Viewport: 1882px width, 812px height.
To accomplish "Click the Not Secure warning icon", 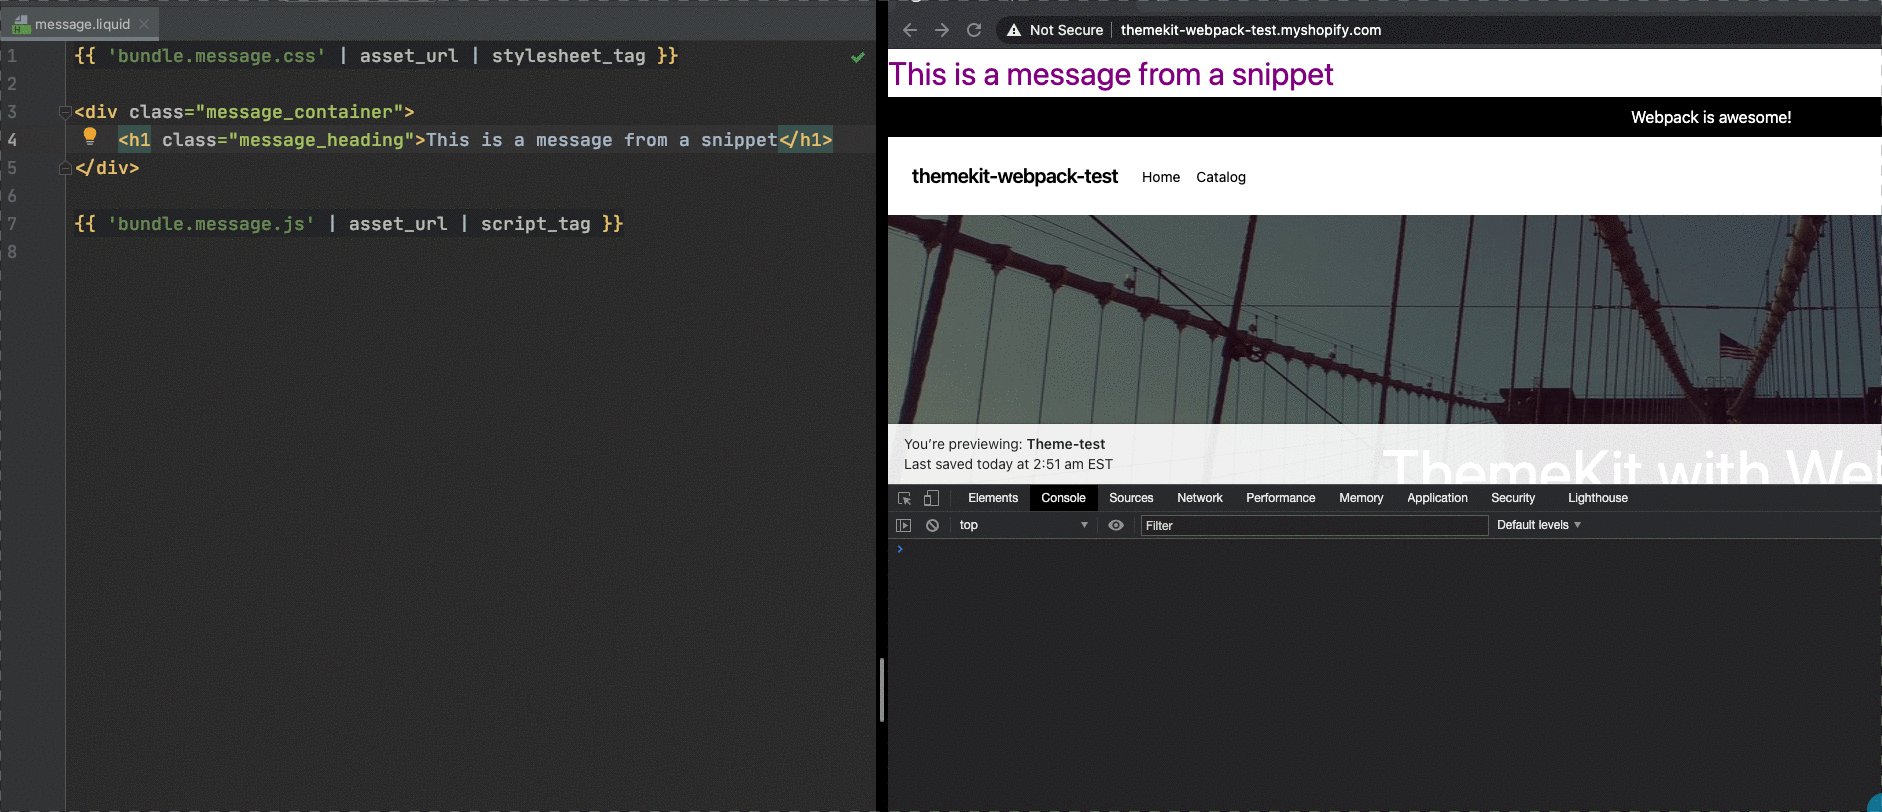I will pyautogui.click(x=1014, y=30).
